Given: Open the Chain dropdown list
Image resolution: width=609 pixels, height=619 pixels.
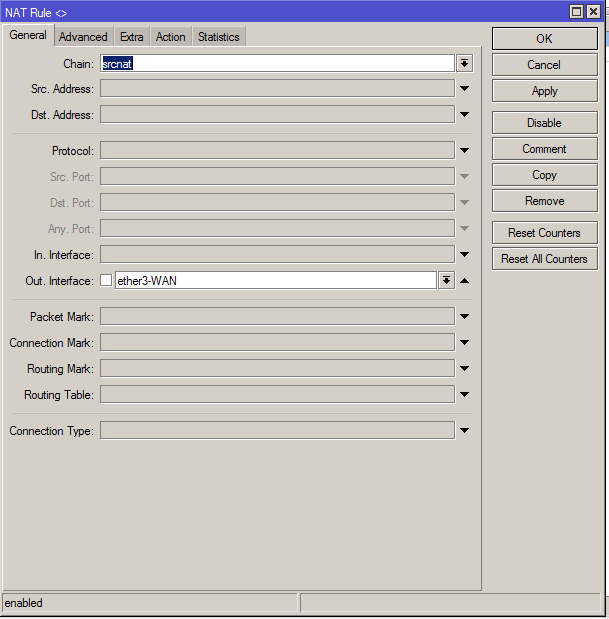Looking at the screenshot, I should point(465,63).
